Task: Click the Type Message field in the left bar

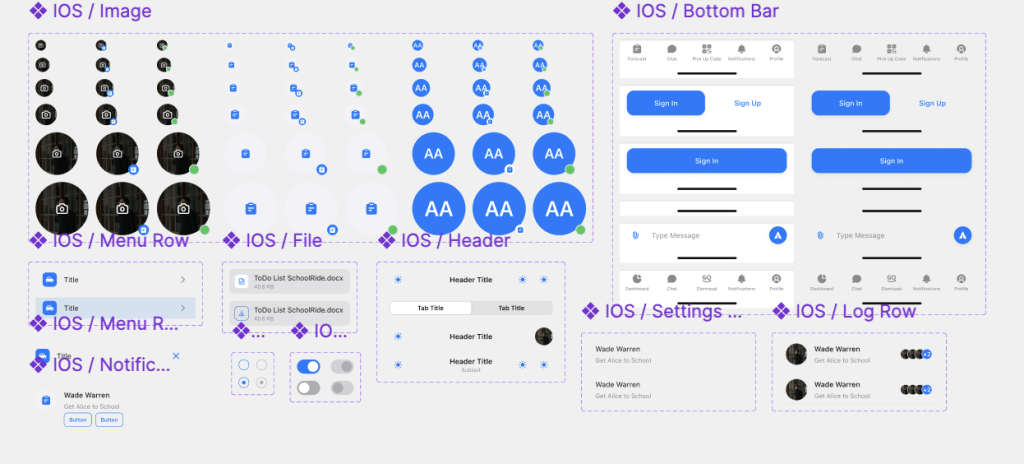Action: [700, 235]
